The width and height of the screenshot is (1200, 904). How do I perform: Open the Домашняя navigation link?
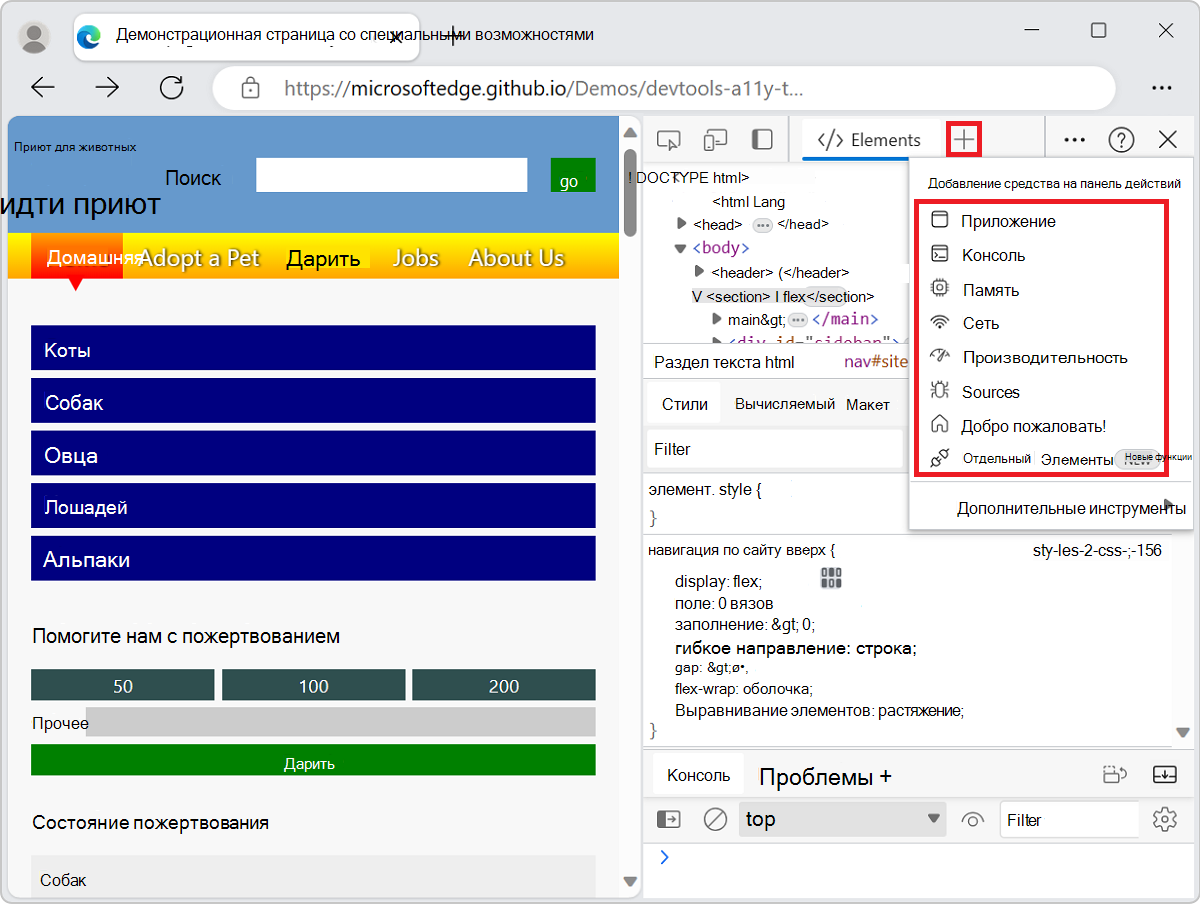[77, 257]
